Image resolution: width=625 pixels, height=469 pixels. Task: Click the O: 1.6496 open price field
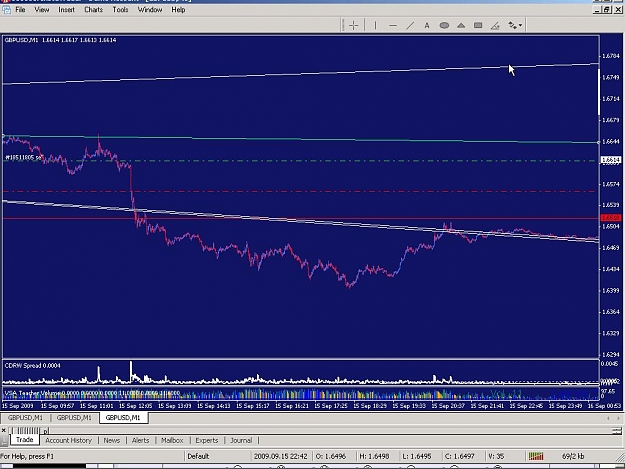pyautogui.click(x=331, y=456)
